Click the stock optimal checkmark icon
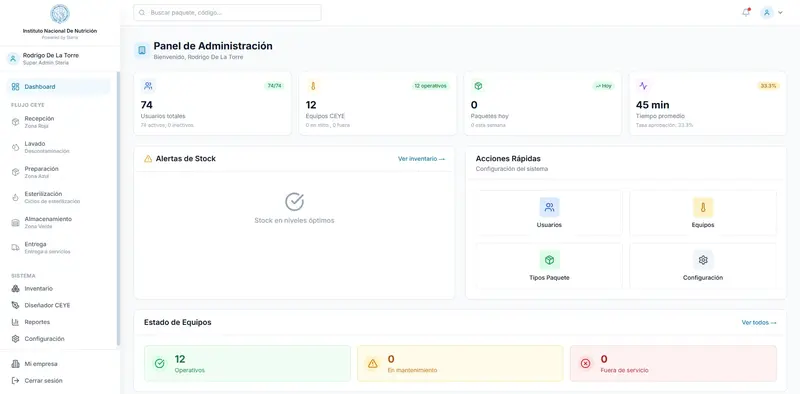The image size is (800, 394). 294,202
